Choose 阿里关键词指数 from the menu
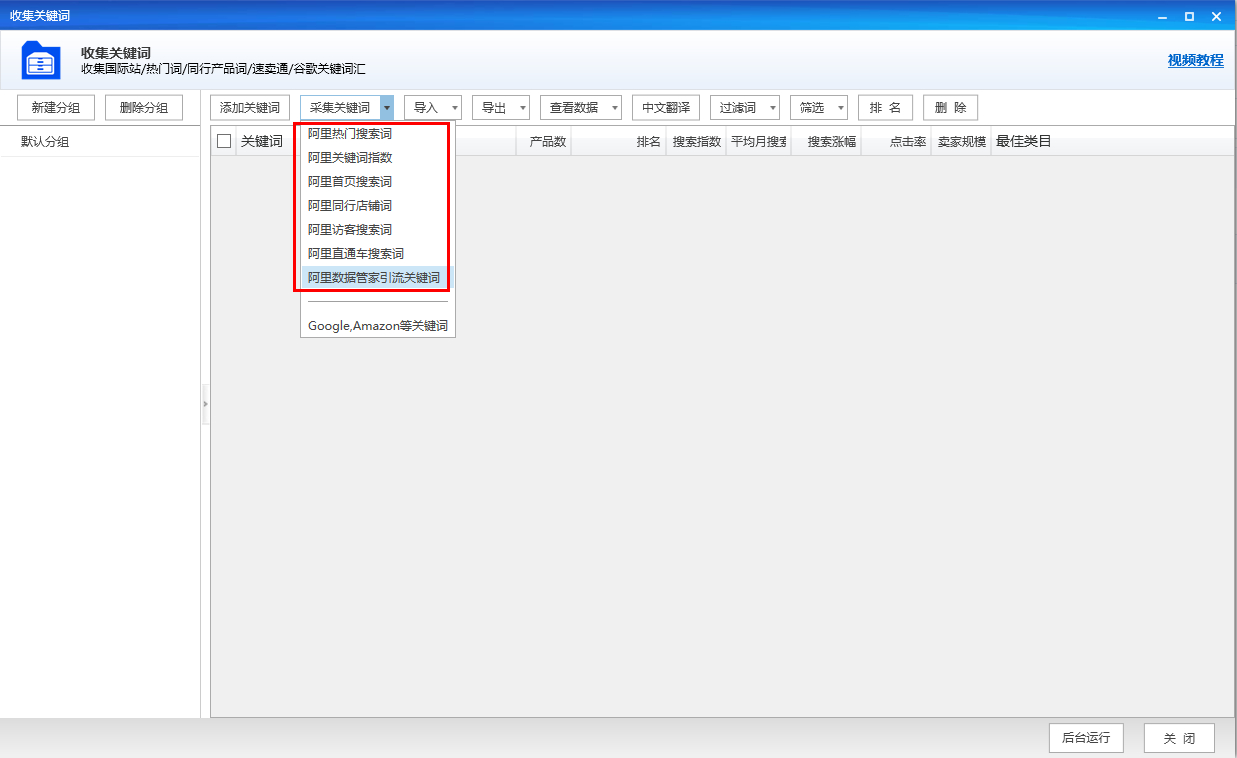This screenshot has height=758, width=1237. [377, 157]
